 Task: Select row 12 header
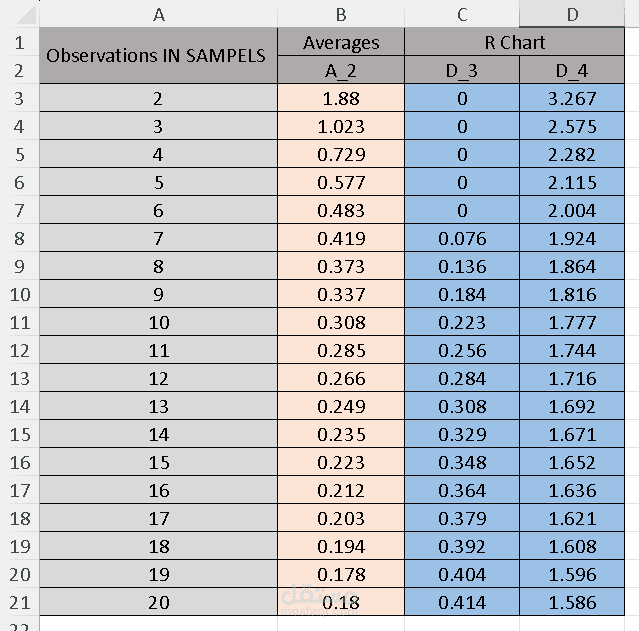(x=19, y=350)
